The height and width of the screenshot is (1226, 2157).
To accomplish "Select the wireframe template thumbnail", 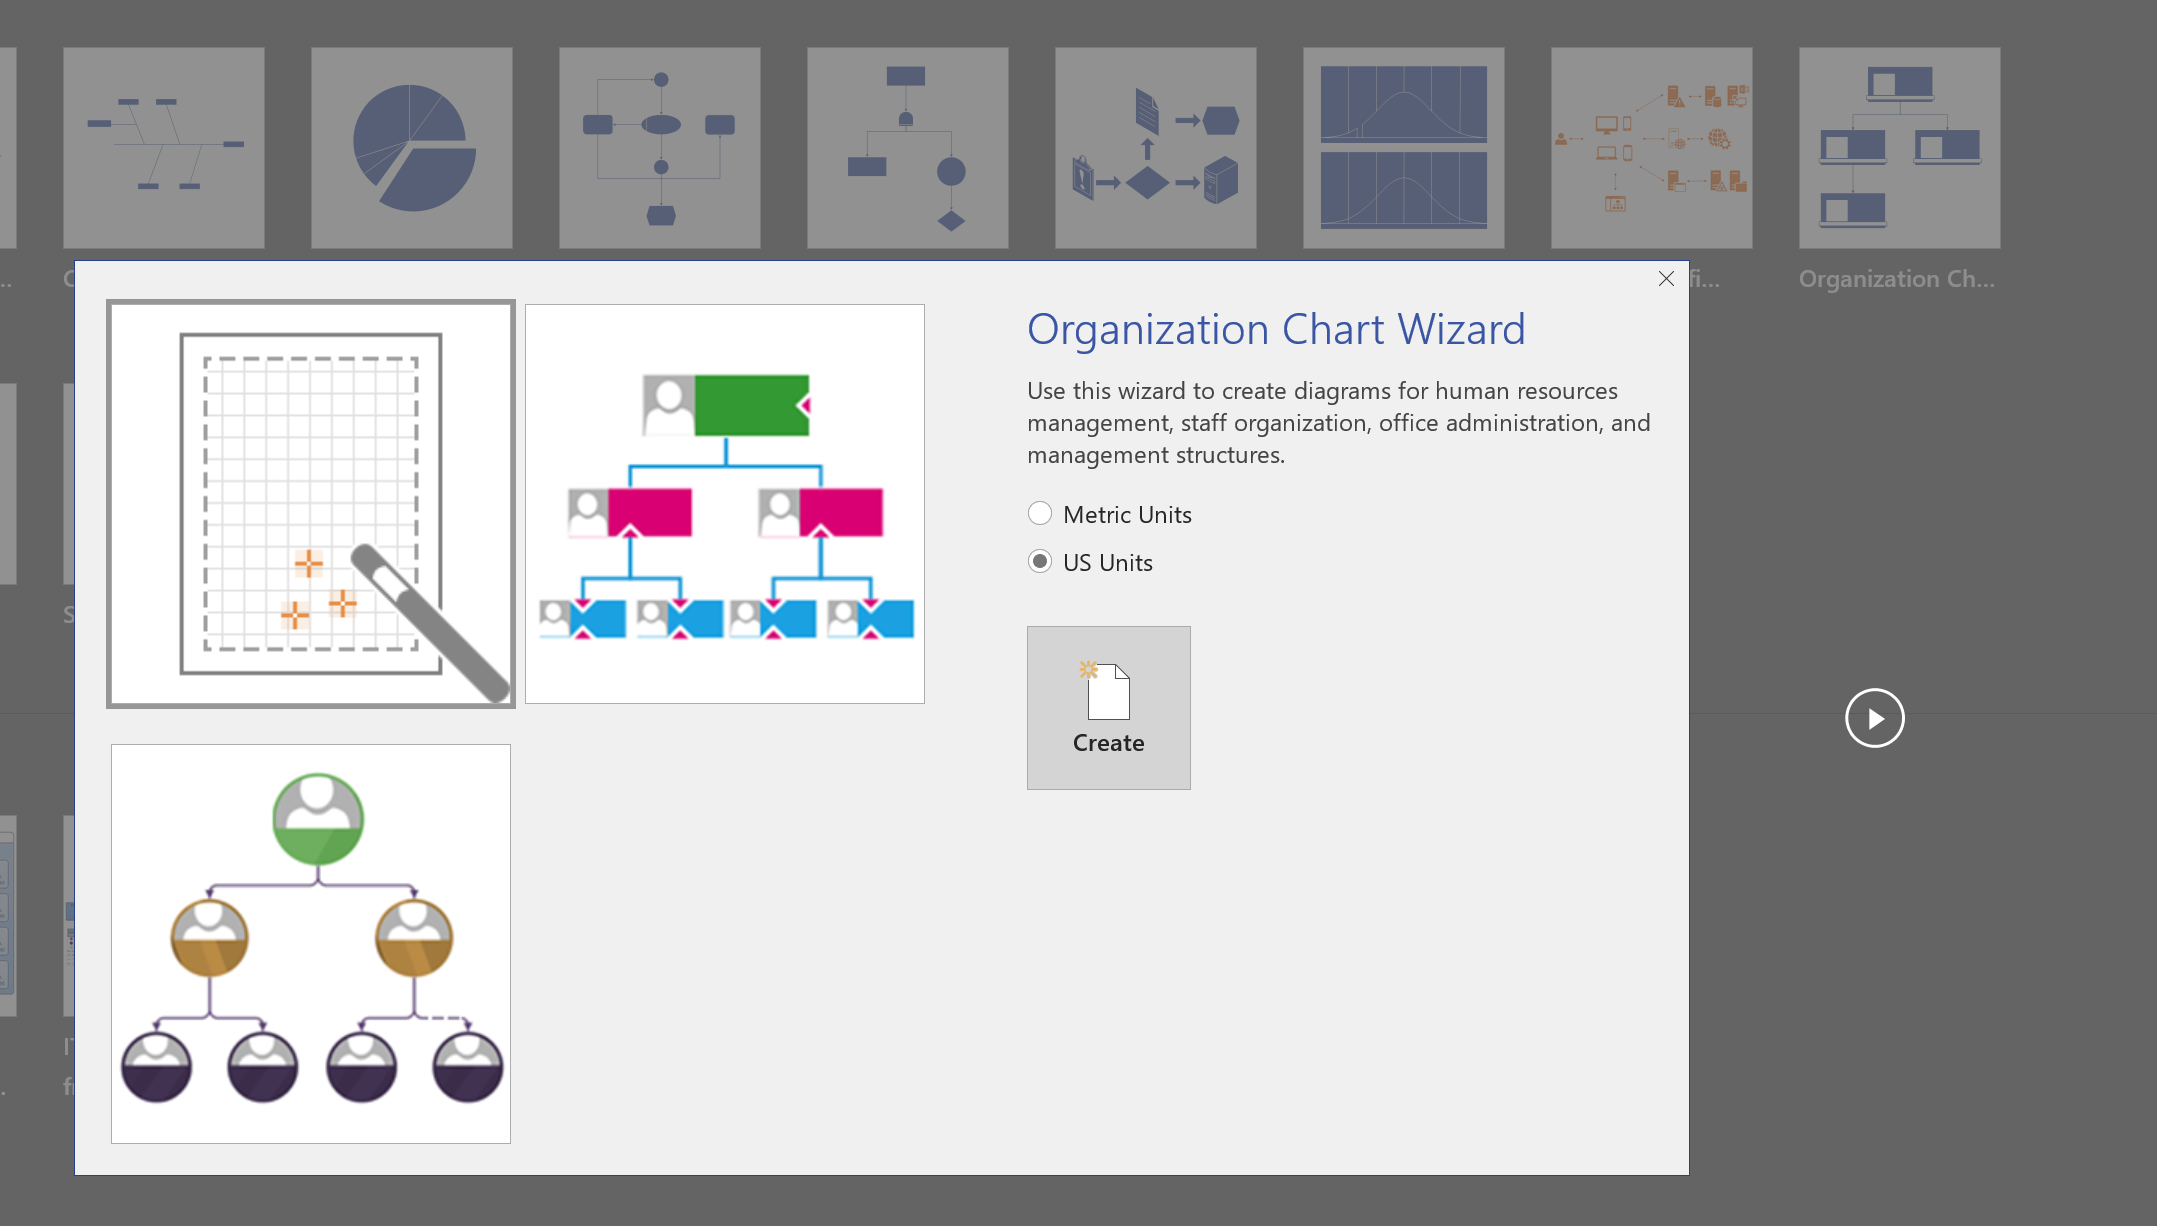I will point(311,503).
